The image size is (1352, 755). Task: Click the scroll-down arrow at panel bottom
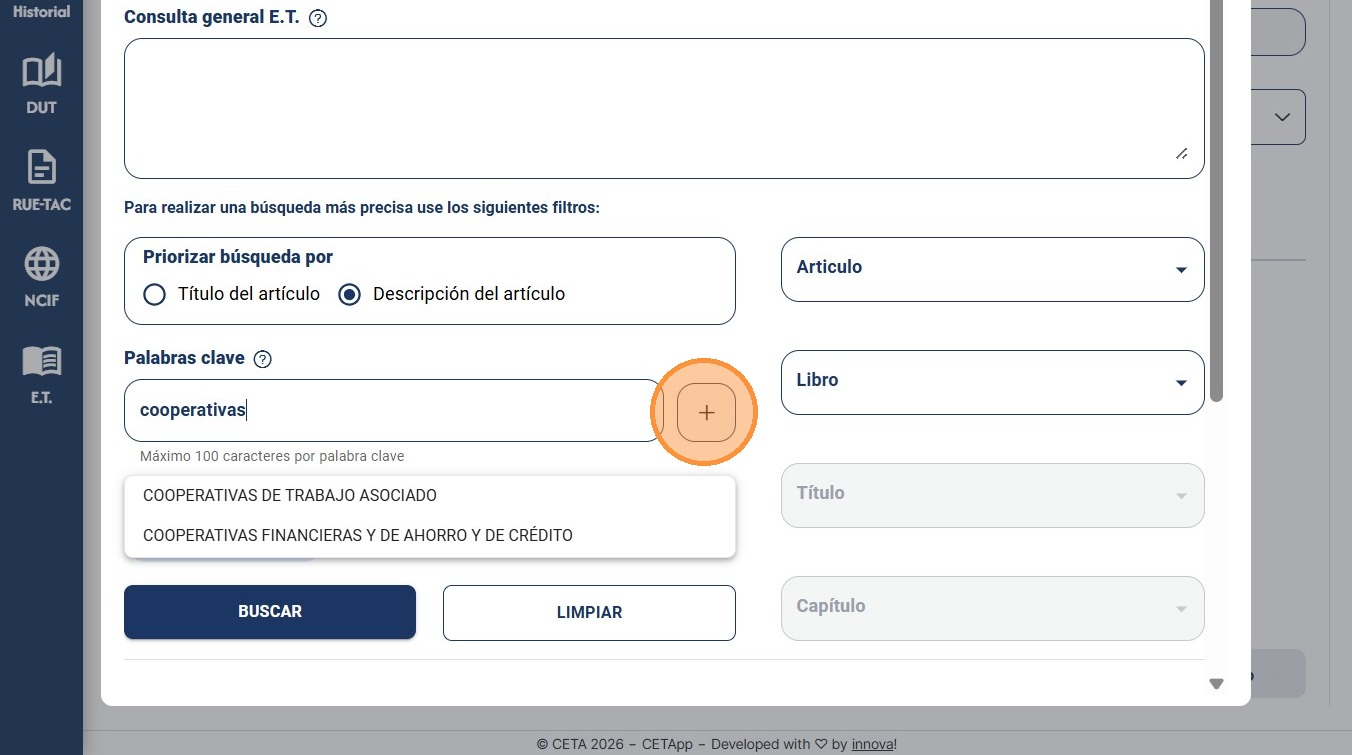click(1216, 684)
